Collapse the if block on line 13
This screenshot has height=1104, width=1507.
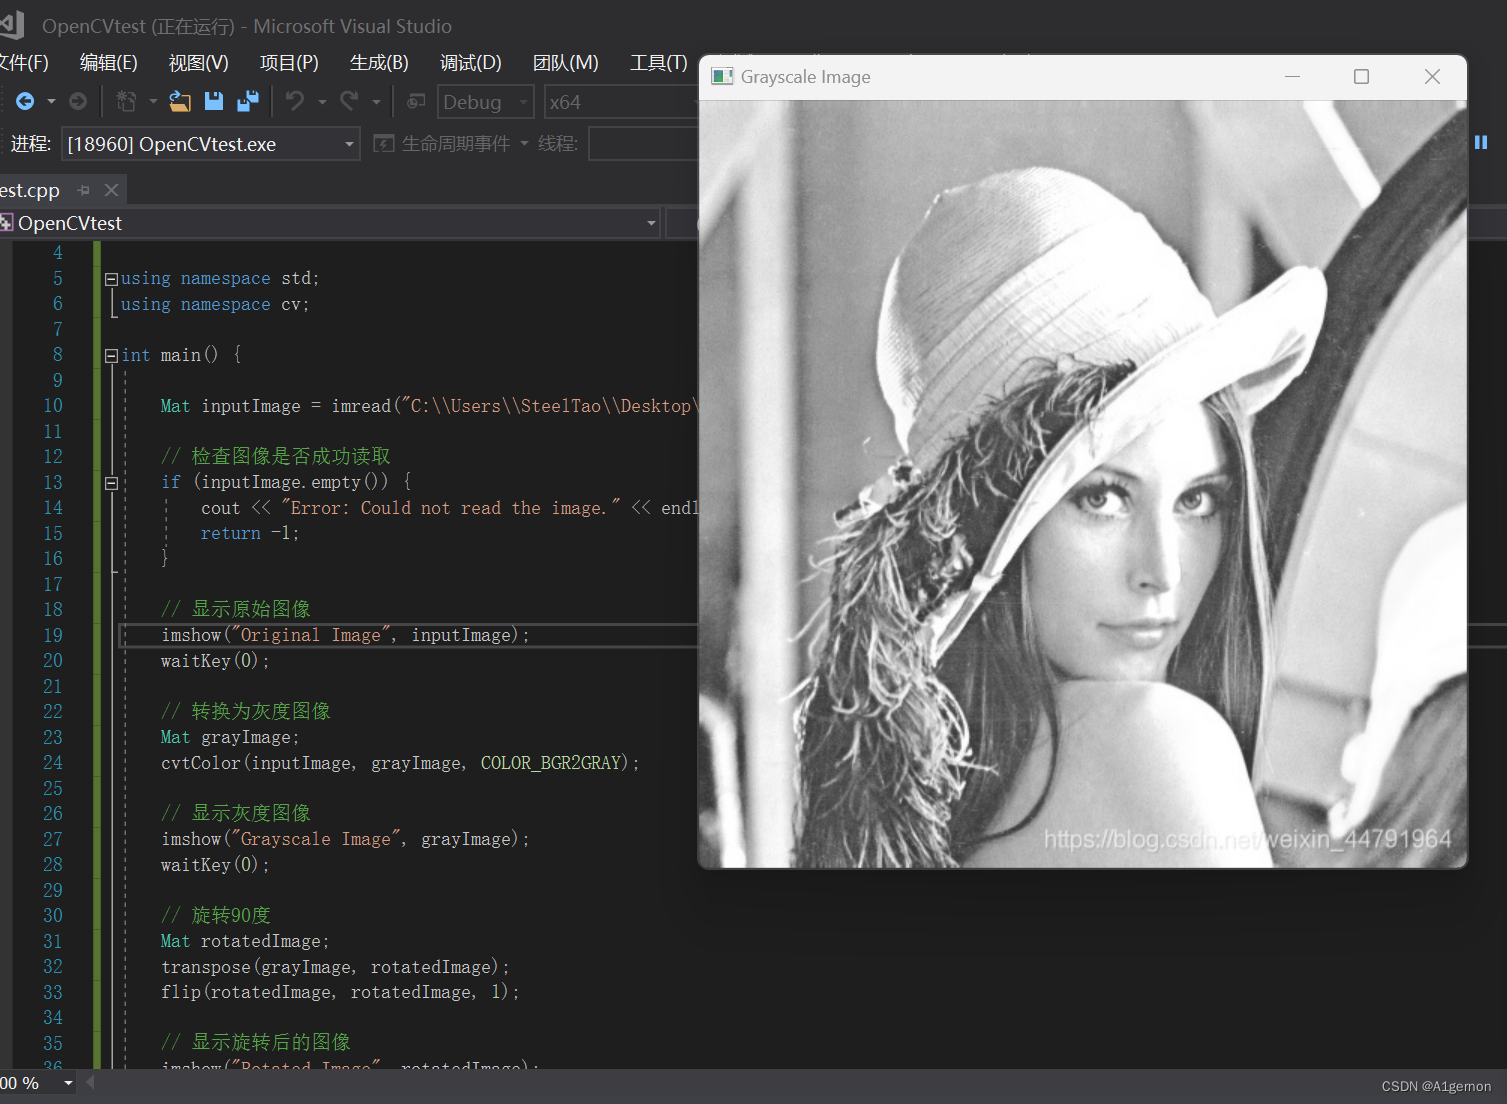(112, 483)
